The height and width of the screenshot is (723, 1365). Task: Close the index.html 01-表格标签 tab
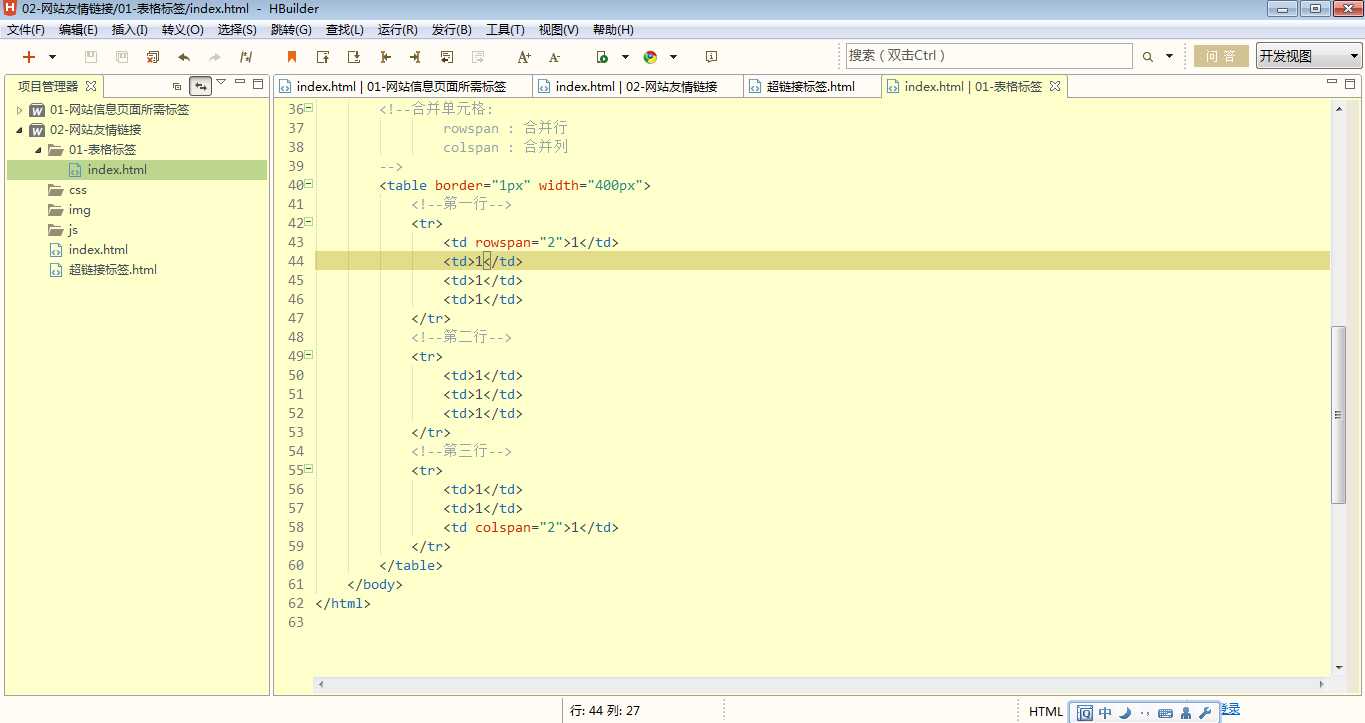(x=1054, y=86)
